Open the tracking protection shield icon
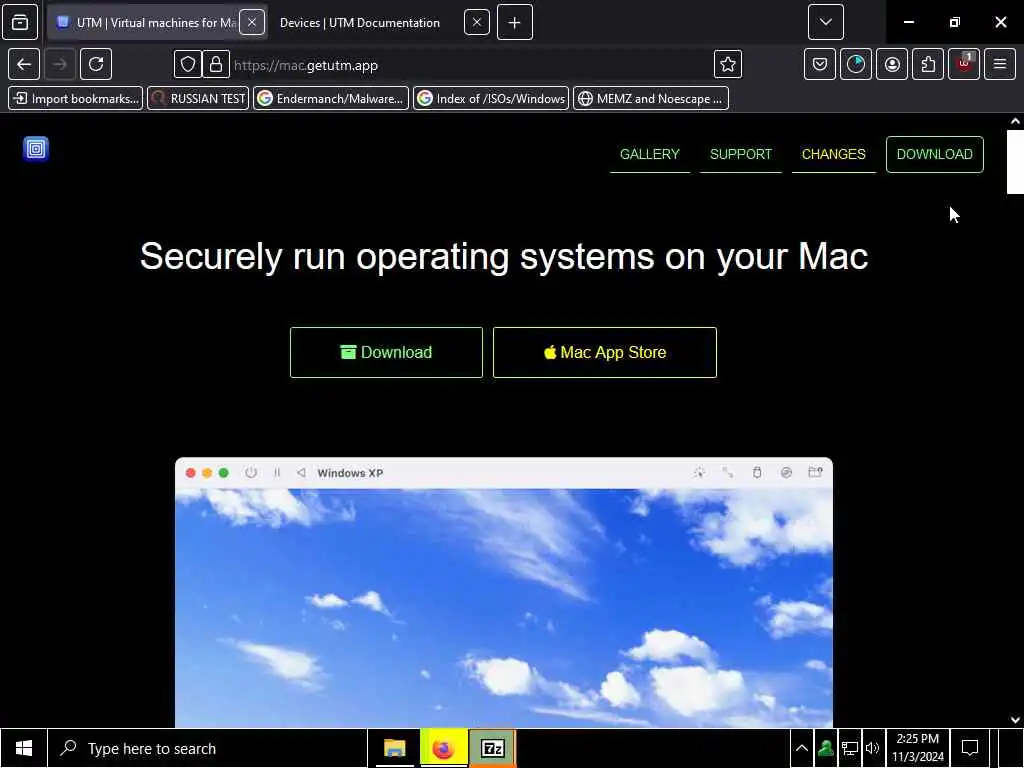 click(187, 64)
